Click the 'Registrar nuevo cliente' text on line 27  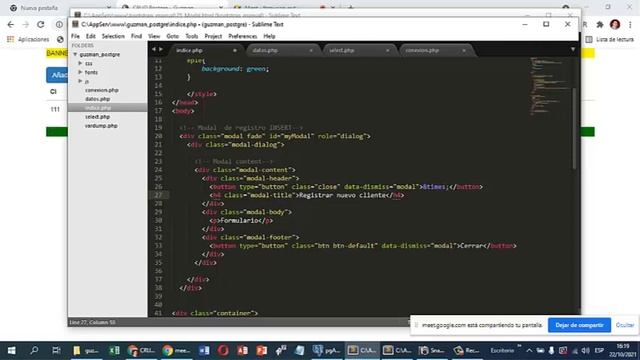click(x=342, y=196)
